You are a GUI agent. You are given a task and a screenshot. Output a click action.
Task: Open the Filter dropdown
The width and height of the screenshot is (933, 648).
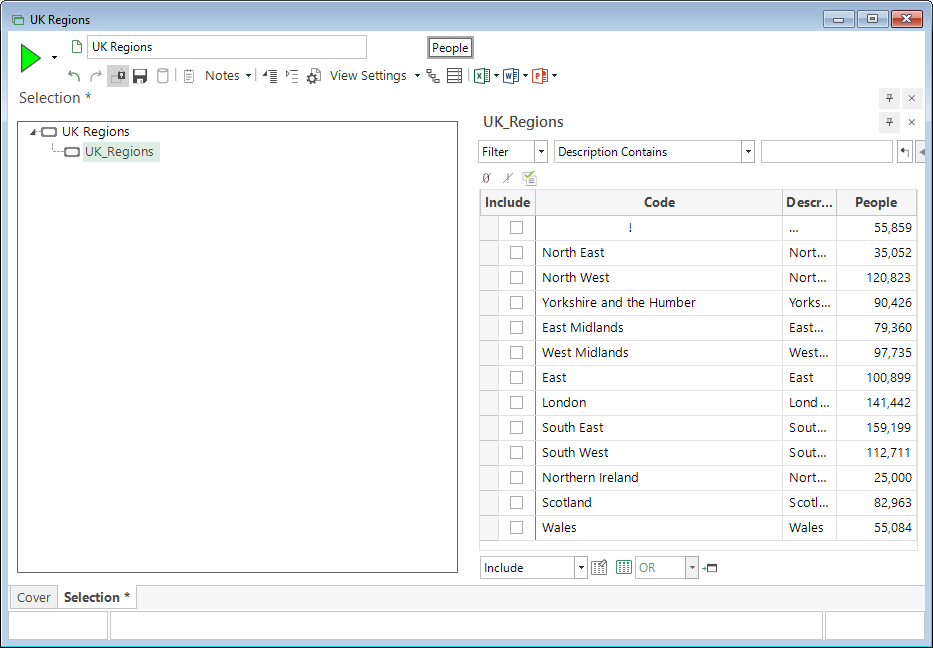click(x=541, y=152)
